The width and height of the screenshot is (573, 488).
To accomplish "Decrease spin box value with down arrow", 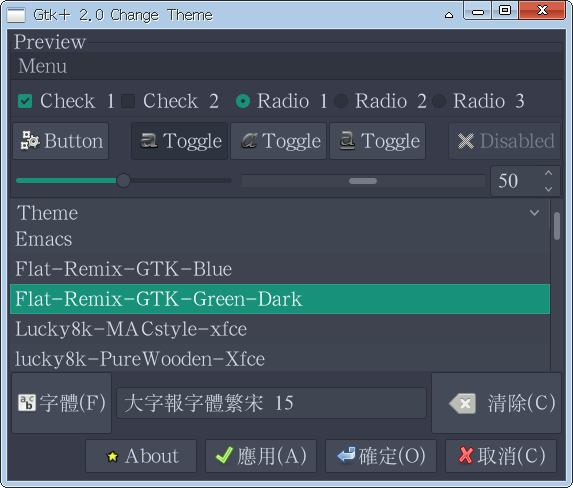I will (x=548, y=189).
